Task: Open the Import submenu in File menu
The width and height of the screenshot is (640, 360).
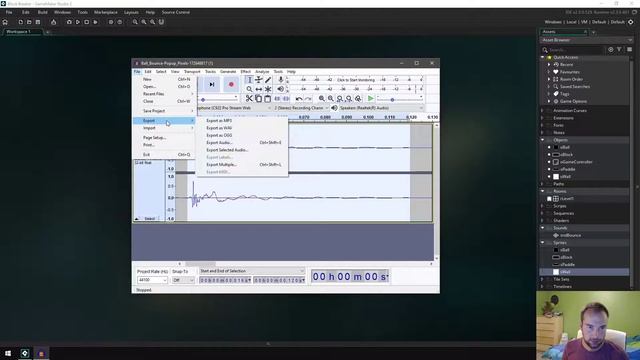Action: (x=164, y=128)
